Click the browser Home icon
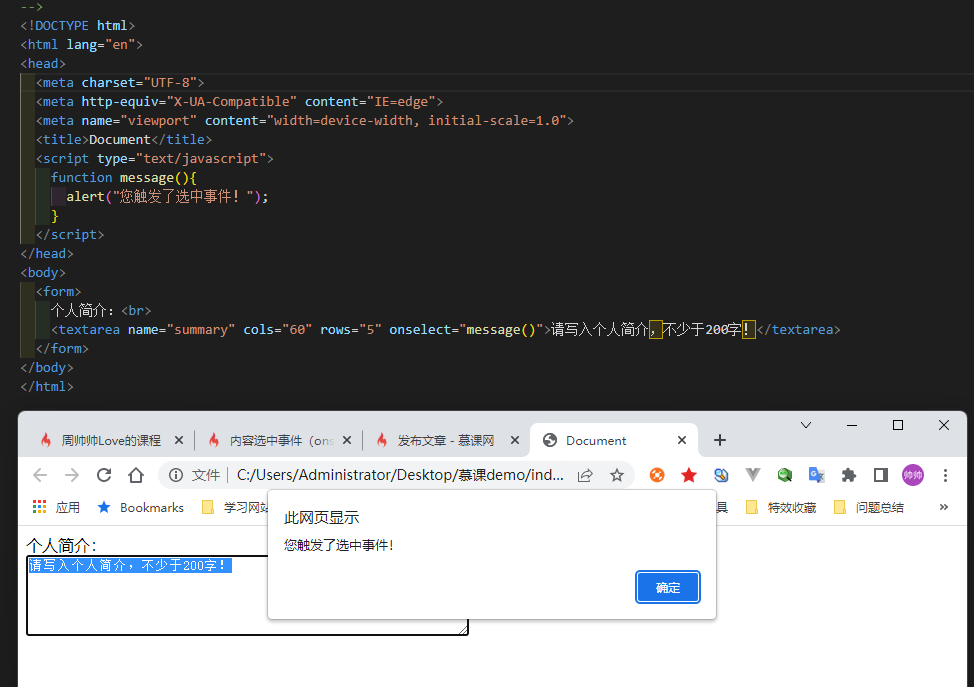This screenshot has width=974, height=687. [135, 475]
